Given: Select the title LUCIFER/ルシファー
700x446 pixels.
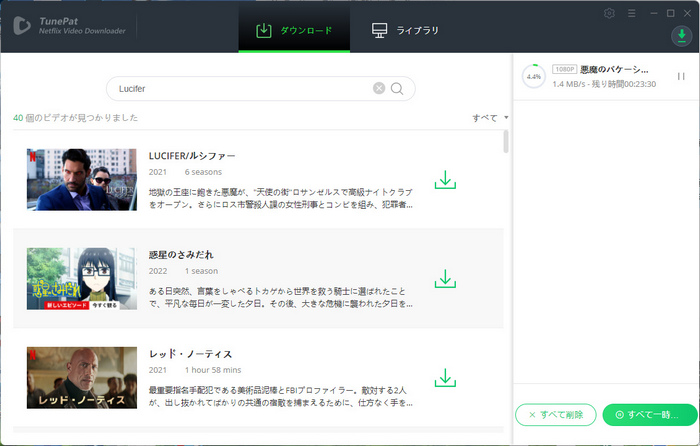Looking at the screenshot, I should [192, 156].
